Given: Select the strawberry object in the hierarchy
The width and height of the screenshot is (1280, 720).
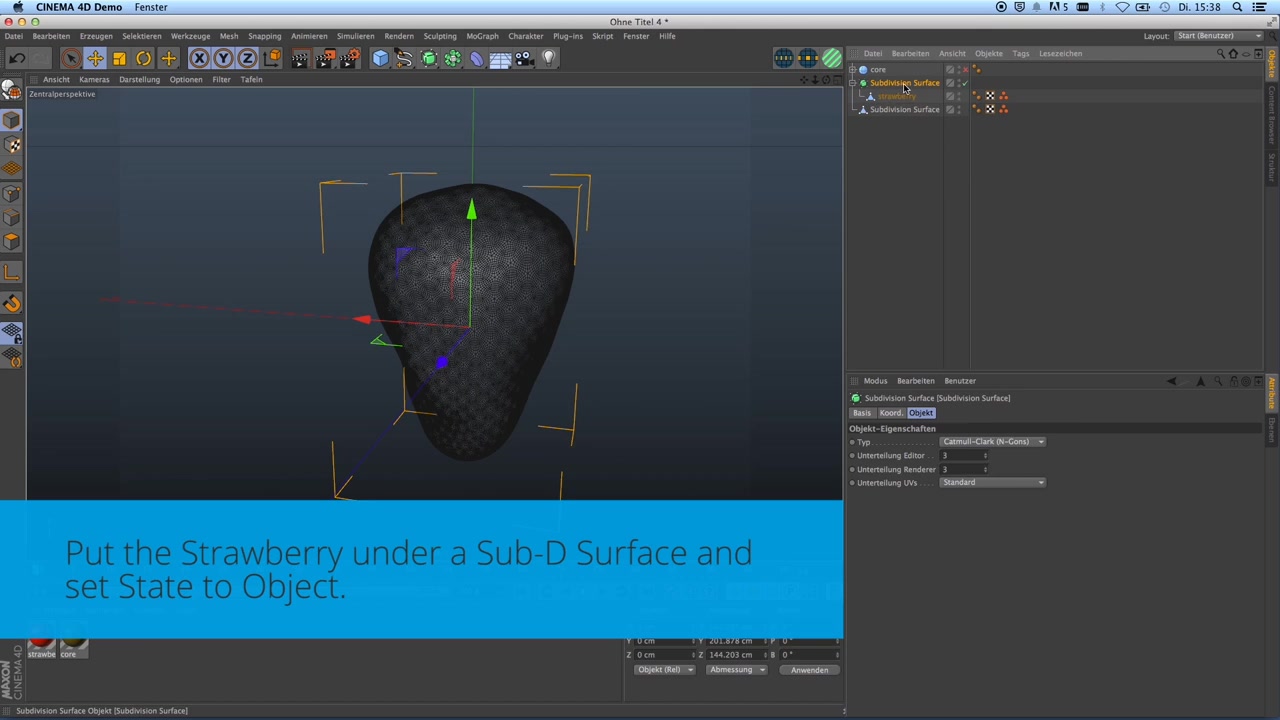Looking at the screenshot, I should click(898, 96).
